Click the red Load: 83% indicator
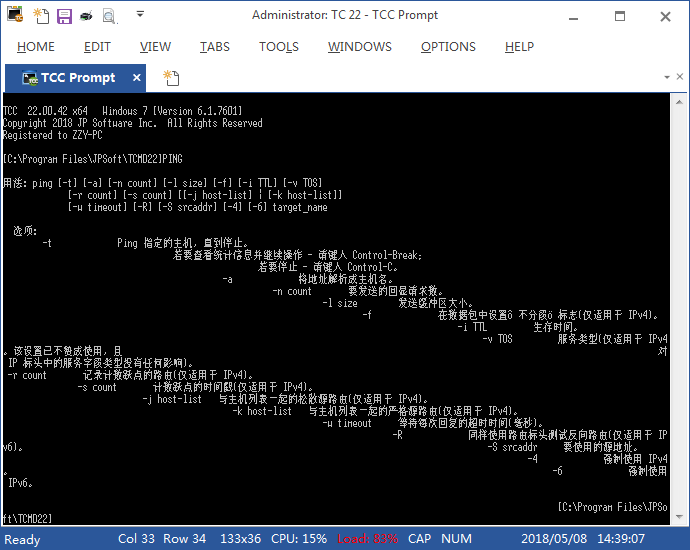The image size is (690, 550). (367, 539)
